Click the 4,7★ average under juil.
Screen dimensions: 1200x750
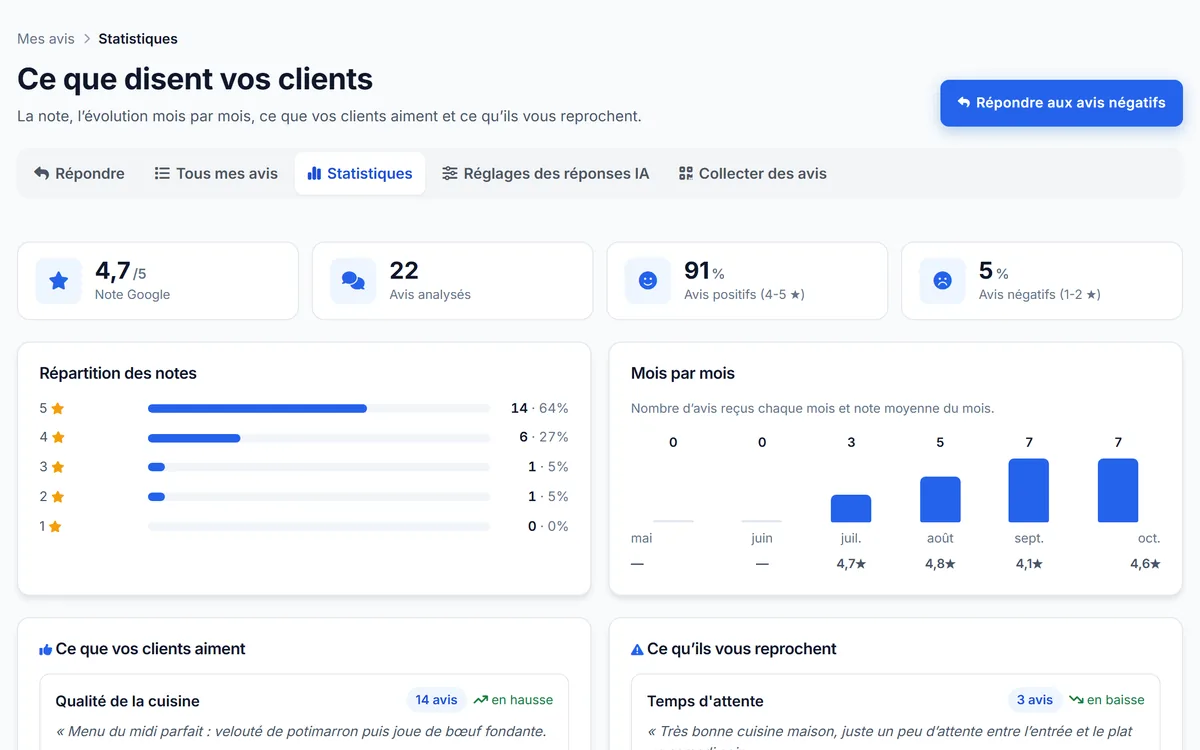[851, 564]
